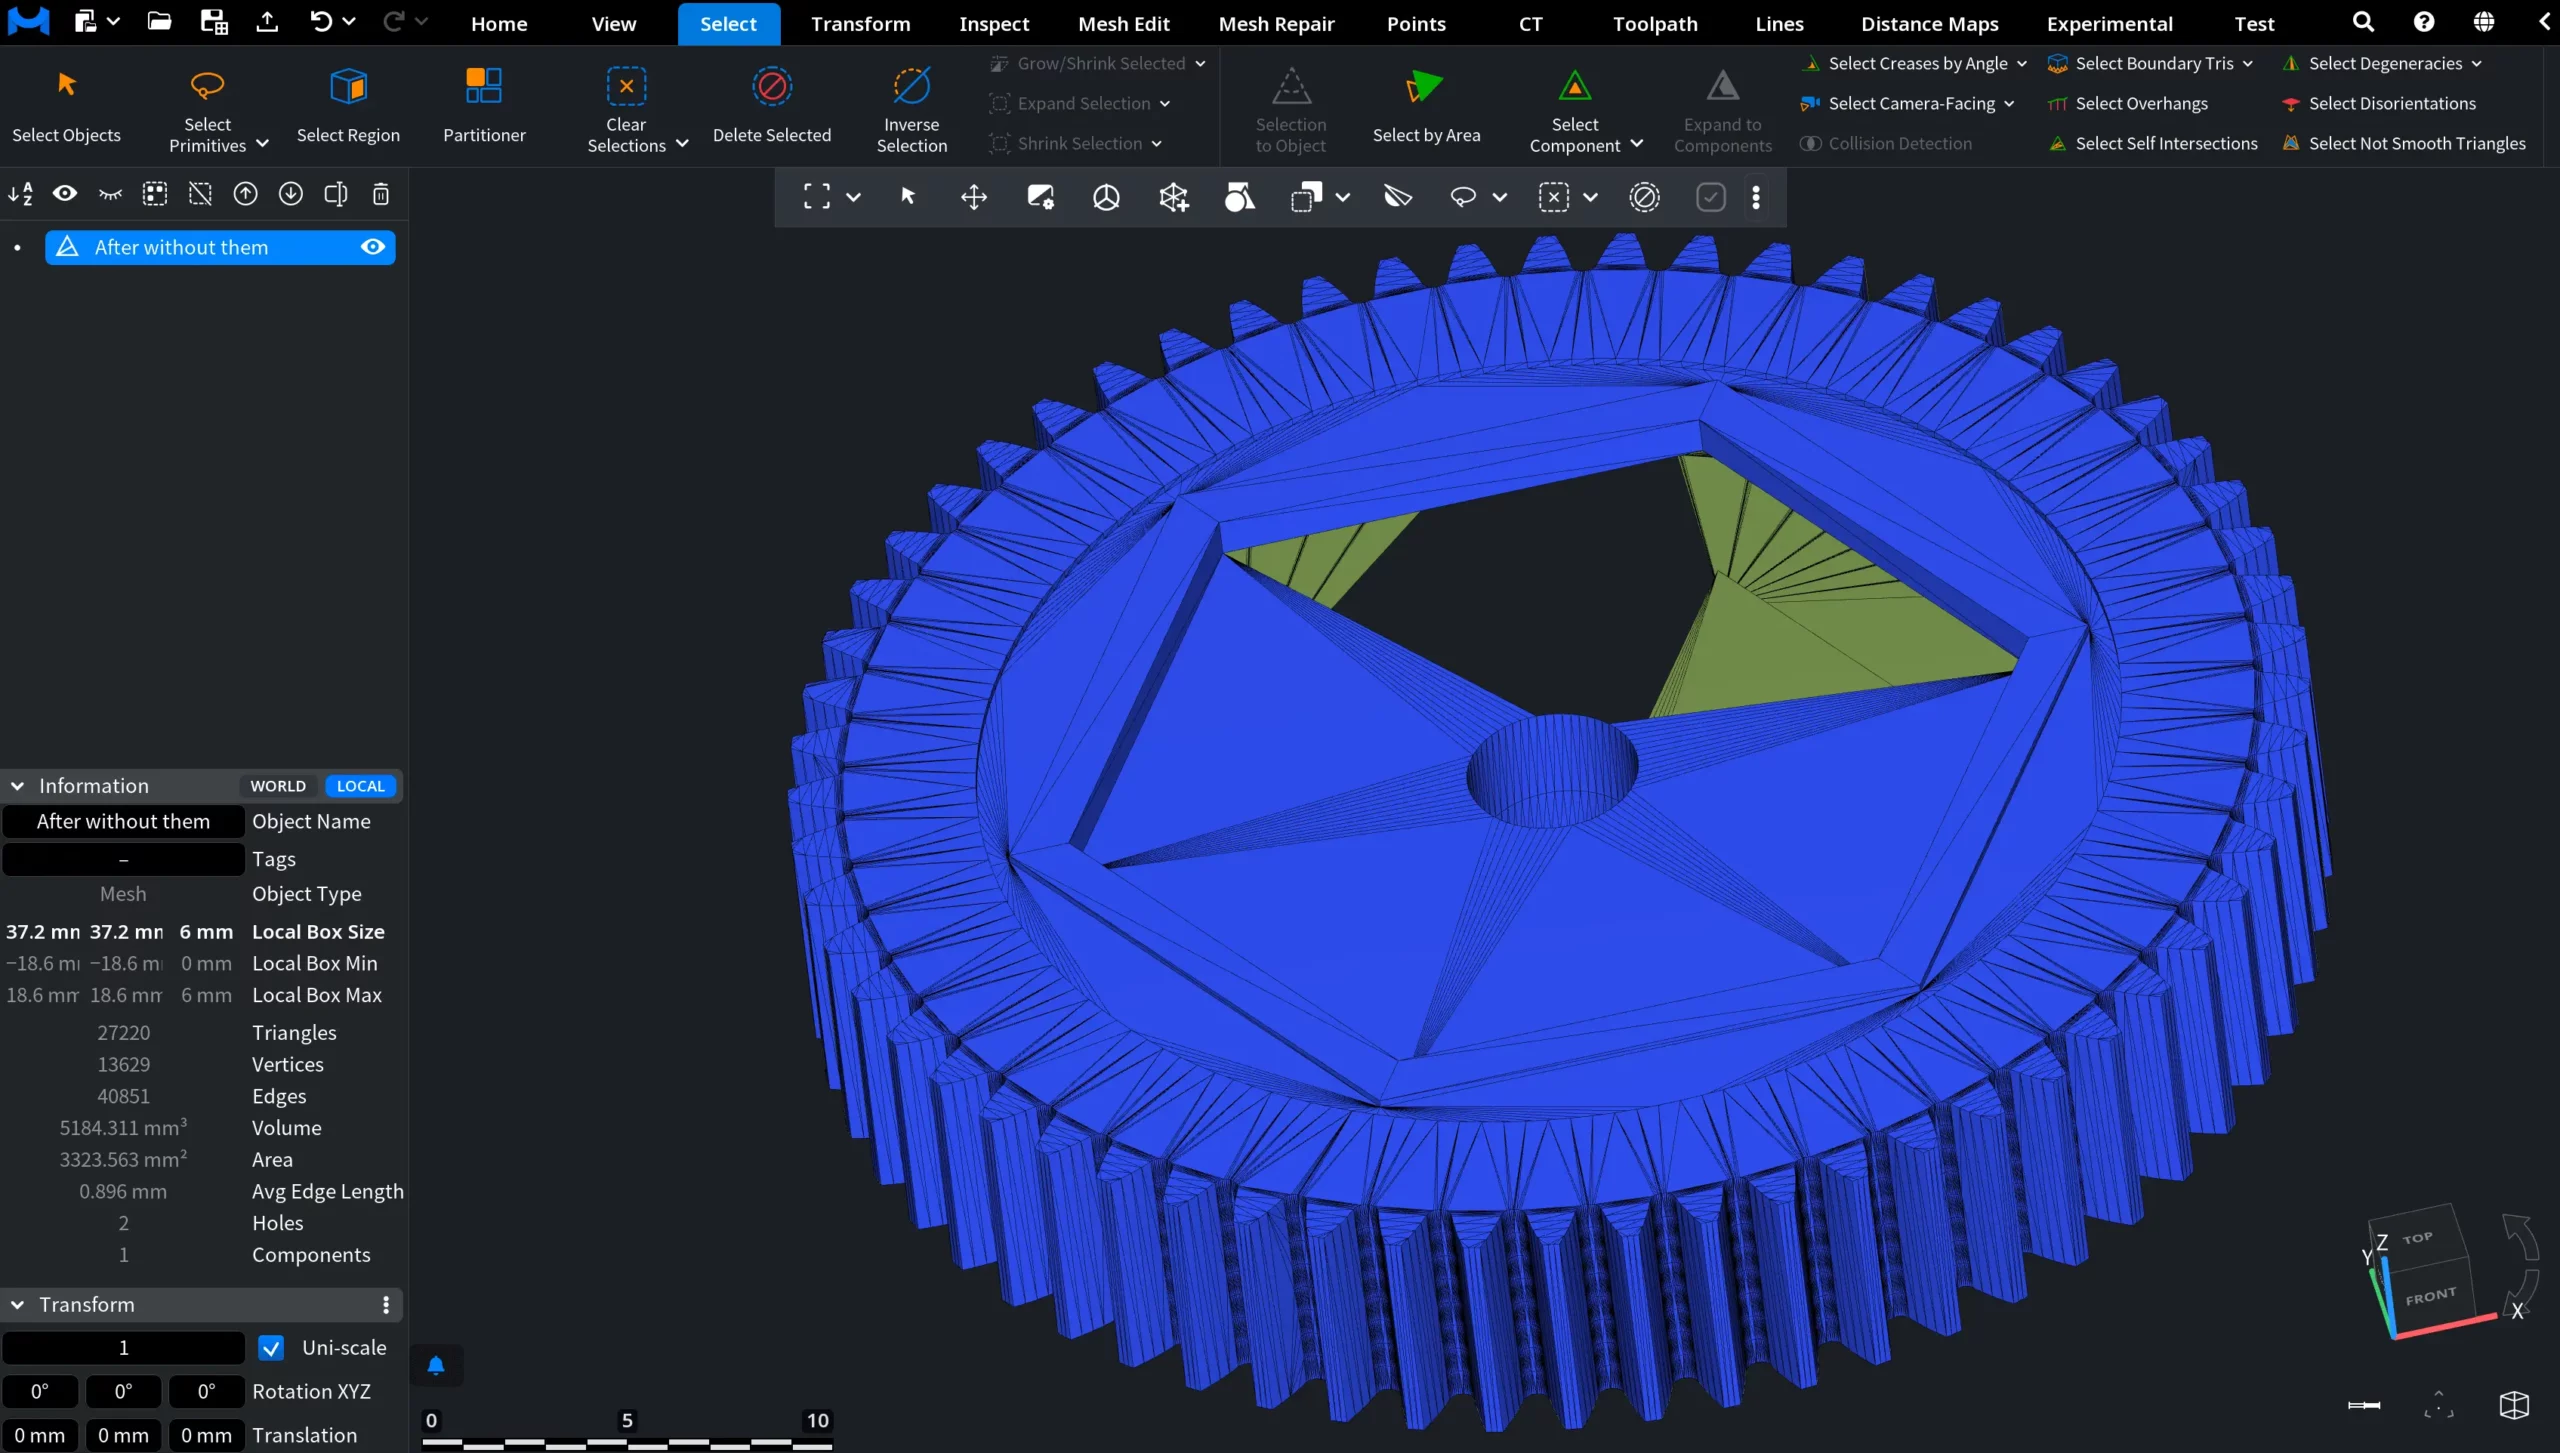This screenshot has height=1453, width=2560.
Task: Click the export upload icon
Action: pyautogui.click(x=267, y=21)
